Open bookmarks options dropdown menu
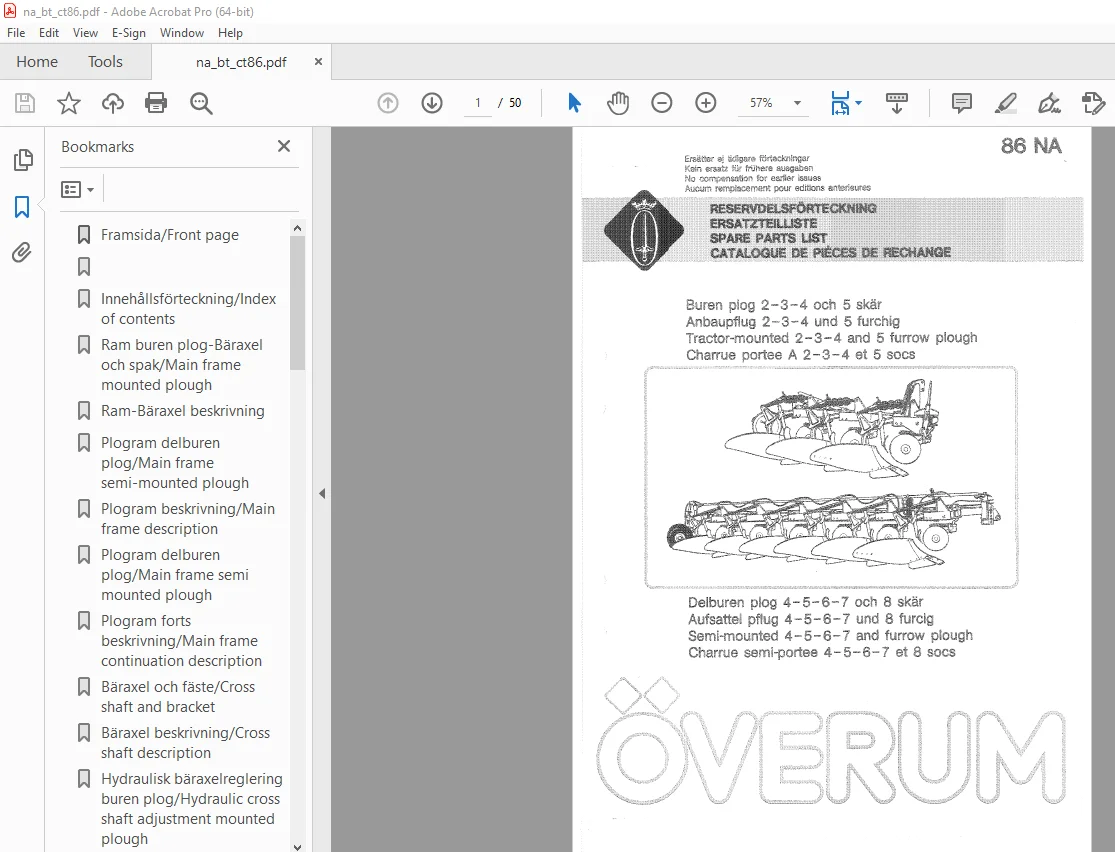The width and height of the screenshot is (1115, 852). pyautogui.click(x=78, y=189)
